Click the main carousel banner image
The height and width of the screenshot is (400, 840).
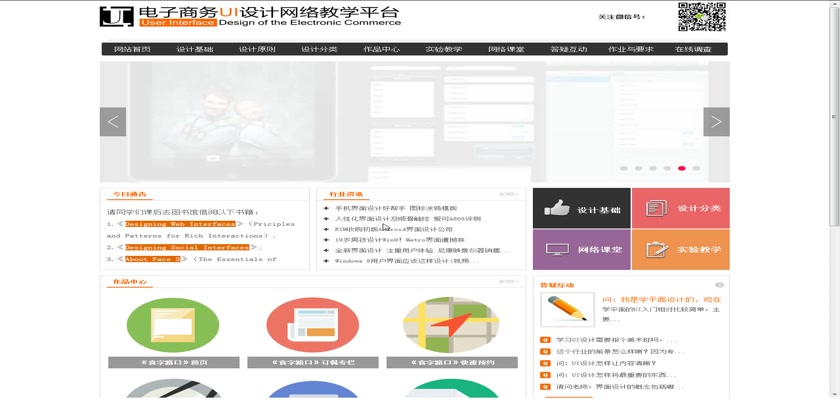pos(415,122)
